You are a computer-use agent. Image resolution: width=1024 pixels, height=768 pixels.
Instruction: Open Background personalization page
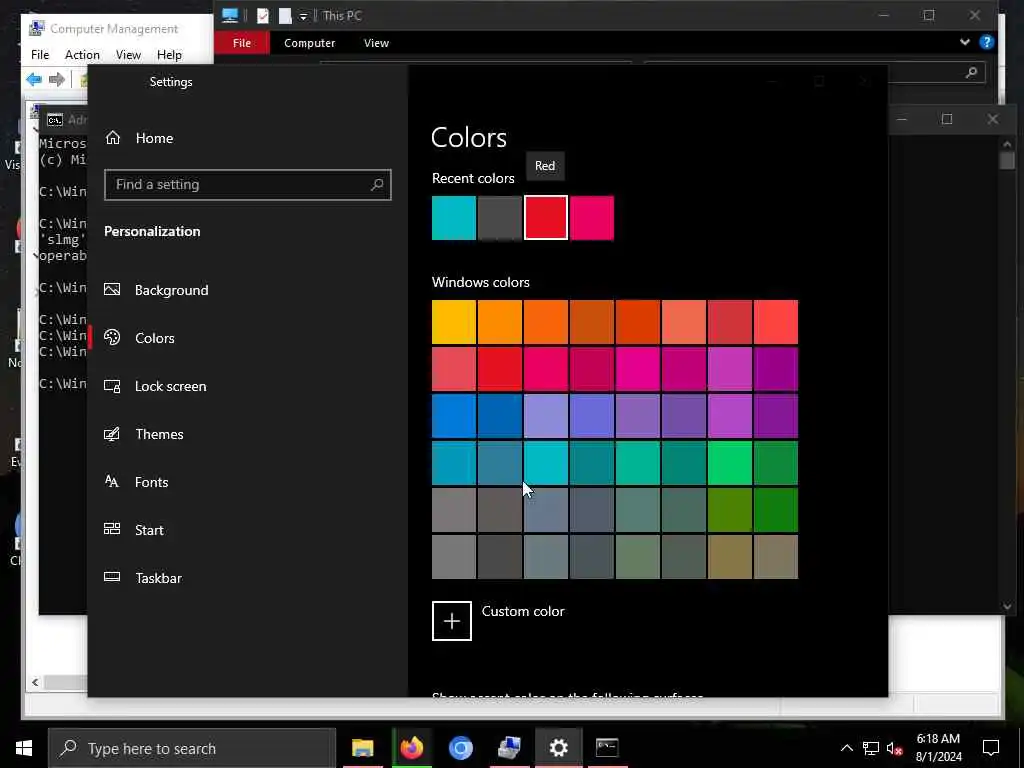[156, 290]
